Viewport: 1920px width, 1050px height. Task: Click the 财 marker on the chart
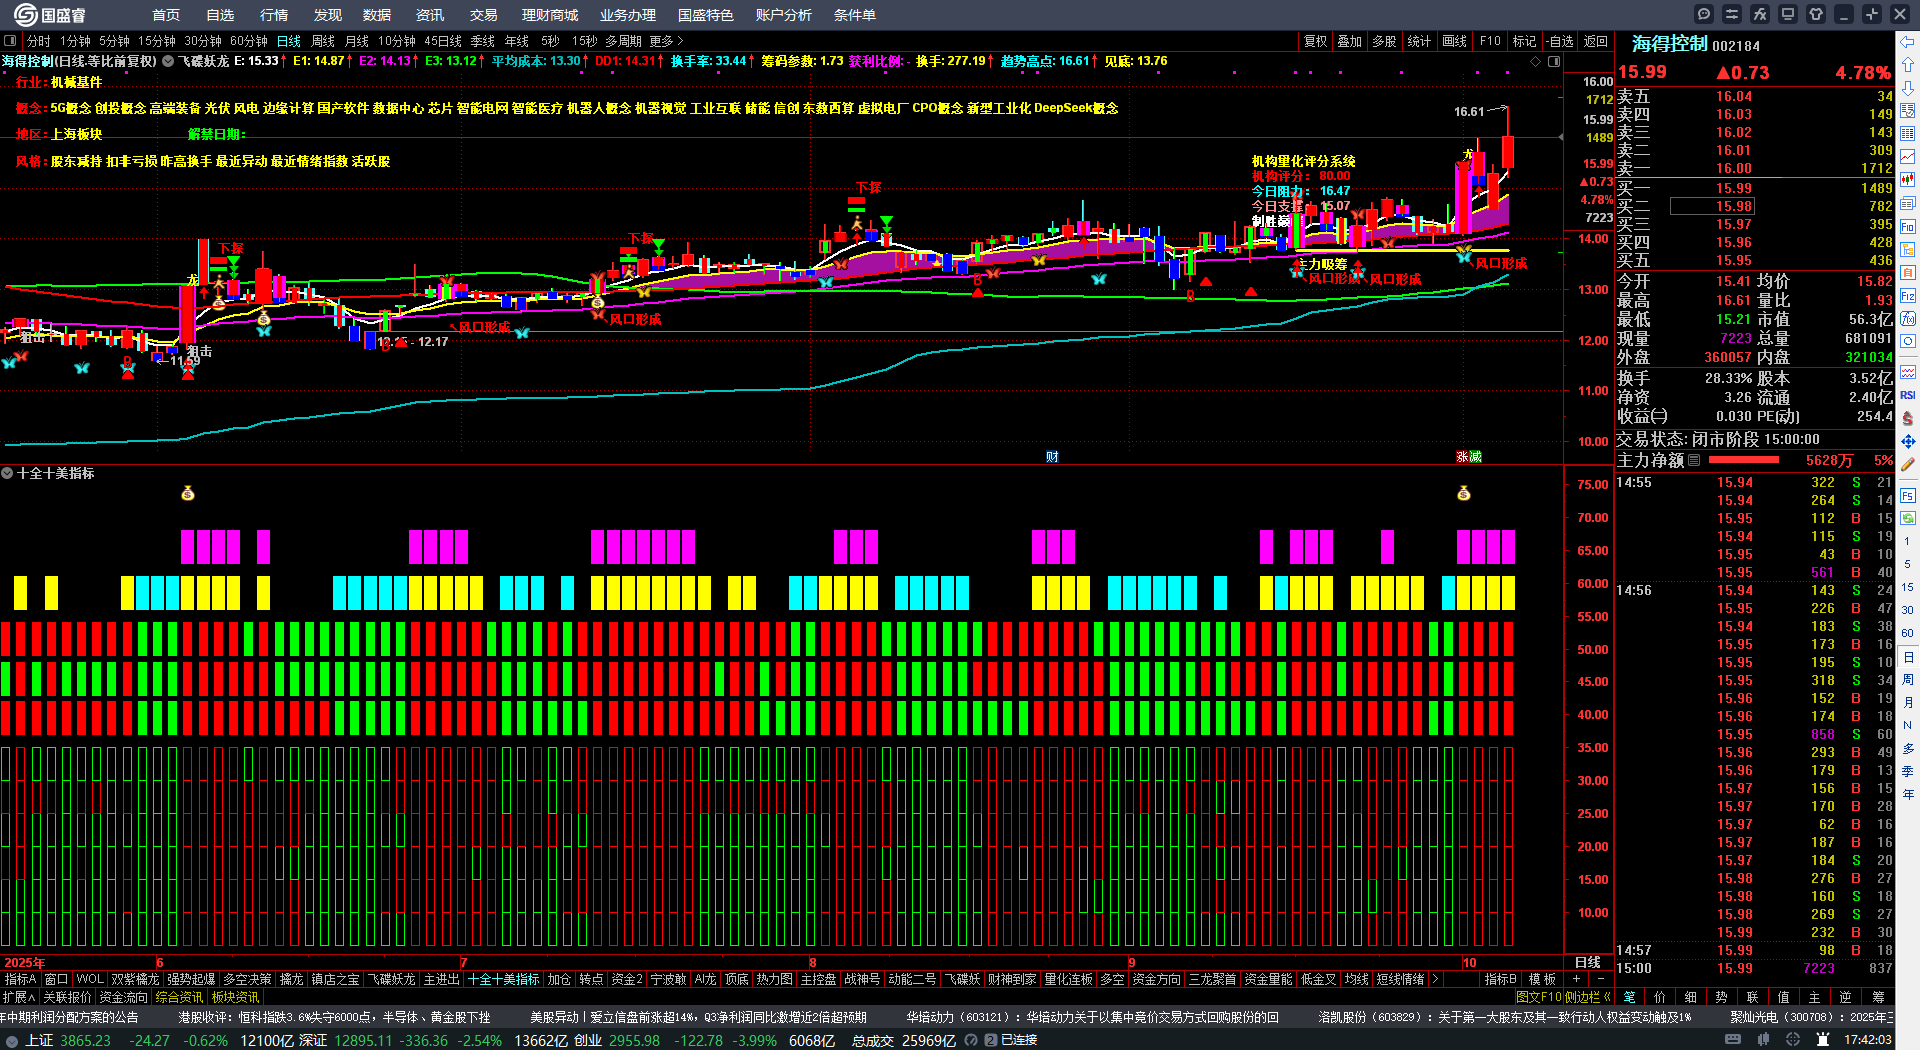coord(1052,457)
